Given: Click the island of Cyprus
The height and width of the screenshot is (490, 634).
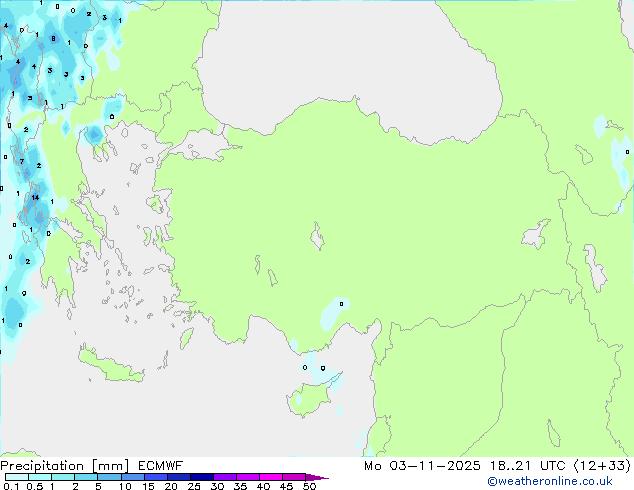Looking at the screenshot, I should (x=313, y=396).
